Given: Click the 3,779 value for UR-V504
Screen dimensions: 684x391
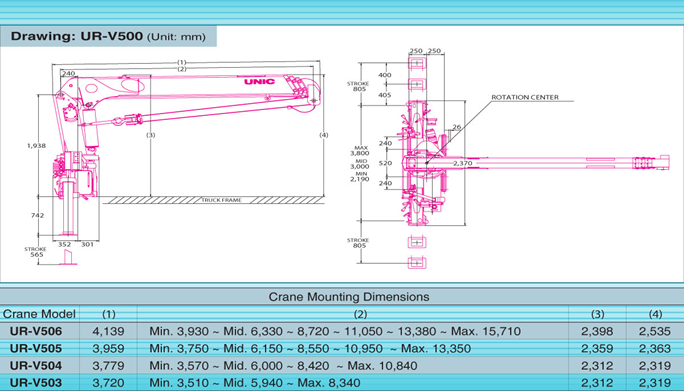Looking at the screenshot, I should (108, 366).
